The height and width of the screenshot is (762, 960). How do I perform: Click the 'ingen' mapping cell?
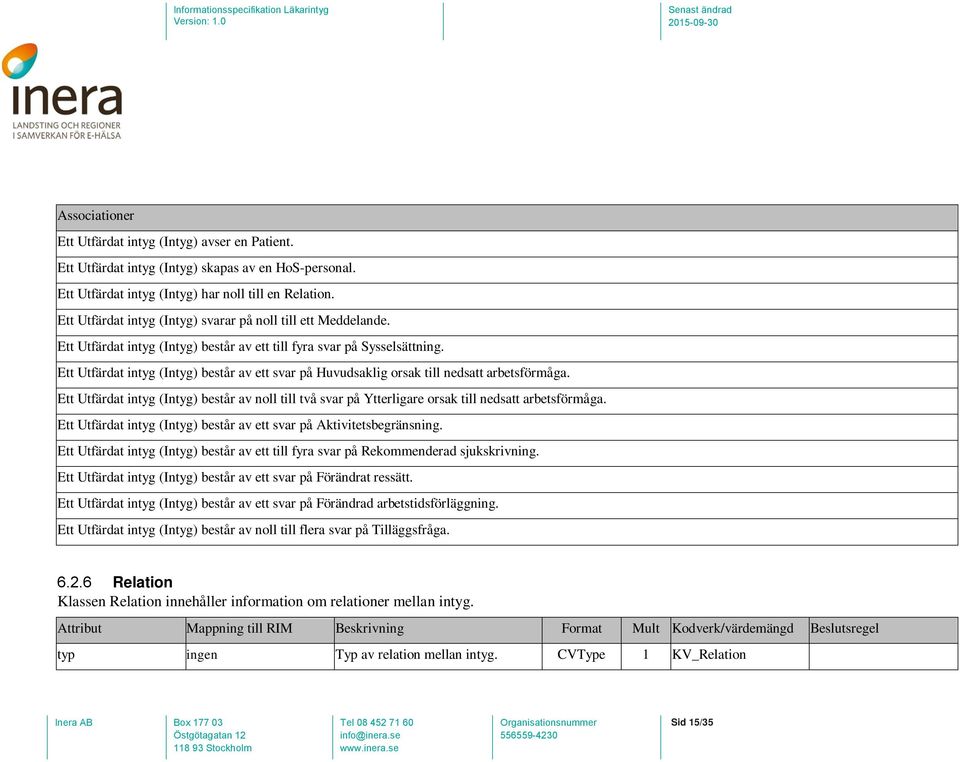coord(260,656)
